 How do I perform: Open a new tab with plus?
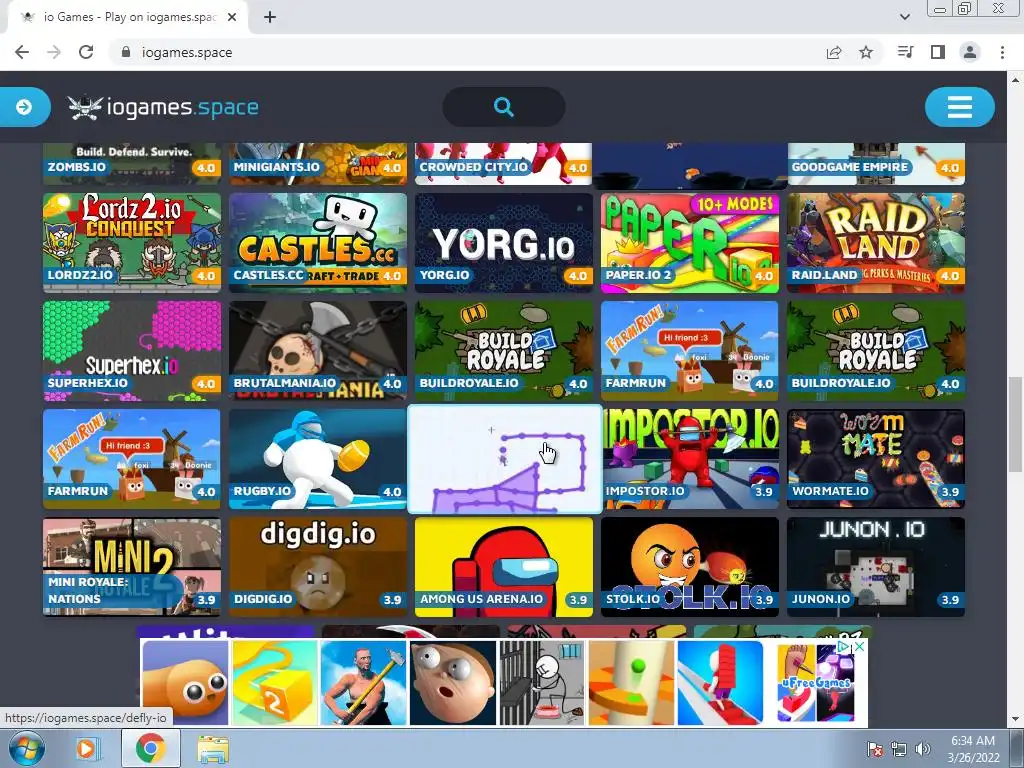[x=270, y=17]
